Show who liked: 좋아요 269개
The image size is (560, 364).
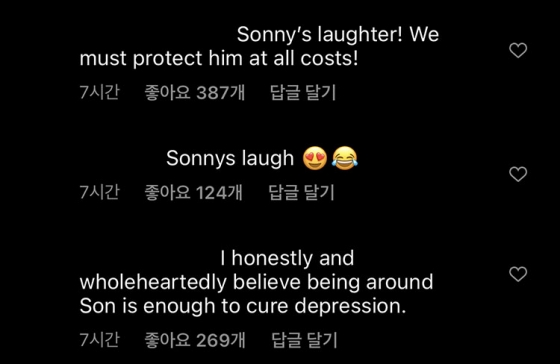[x=195, y=340]
